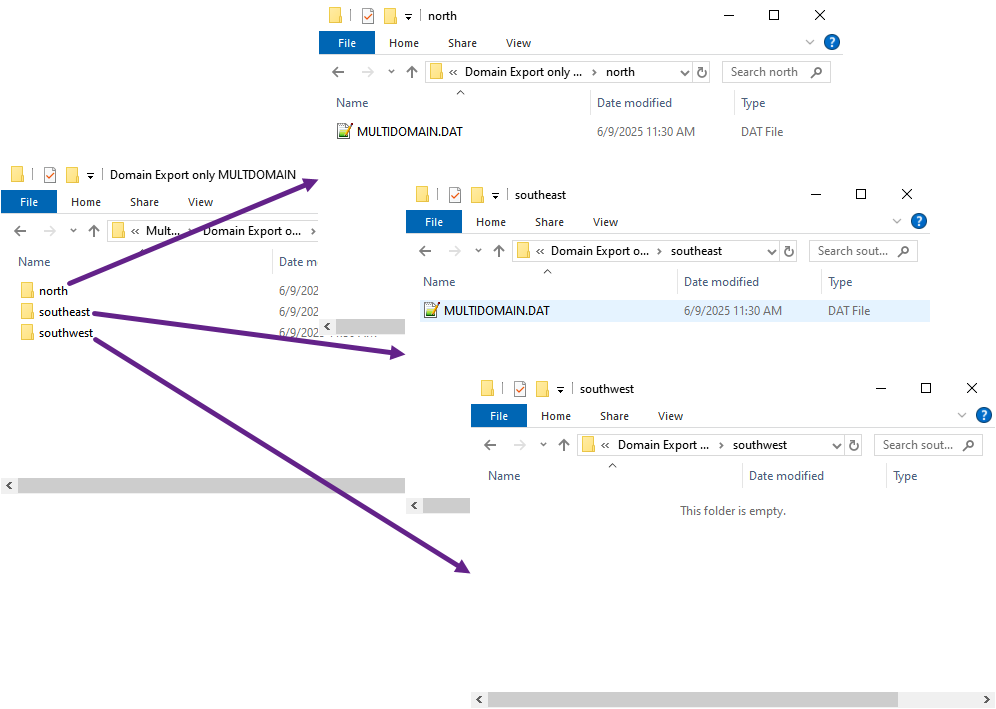Go back in the north window
Screen dimensions: 996x709
click(338, 72)
